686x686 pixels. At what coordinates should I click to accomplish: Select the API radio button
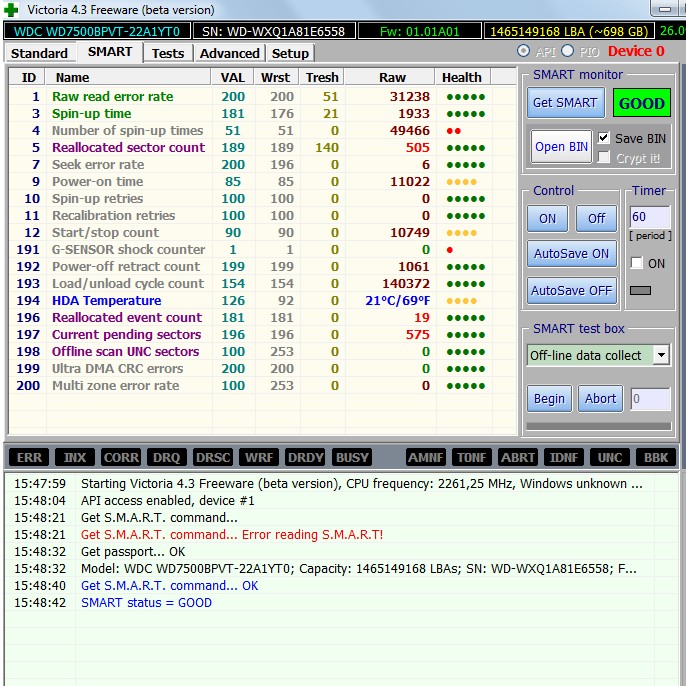click(x=524, y=51)
